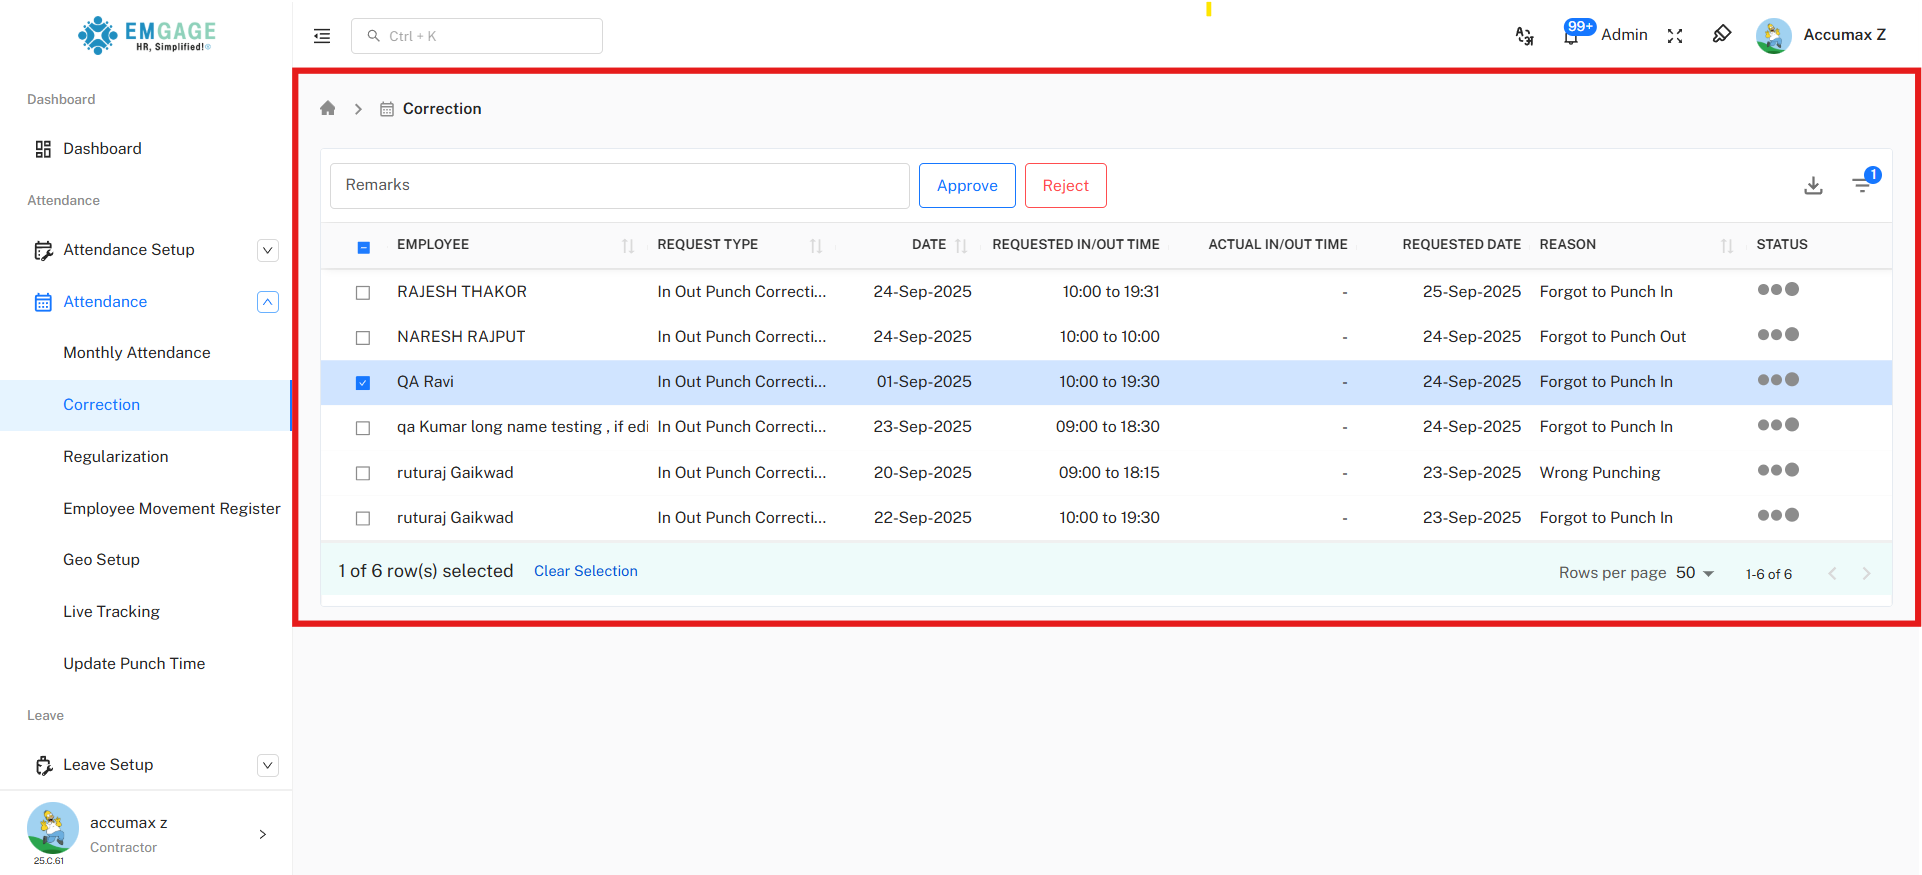Expand the Leave Setup section chevron
Image resolution: width=1922 pixels, height=875 pixels.
(268, 765)
